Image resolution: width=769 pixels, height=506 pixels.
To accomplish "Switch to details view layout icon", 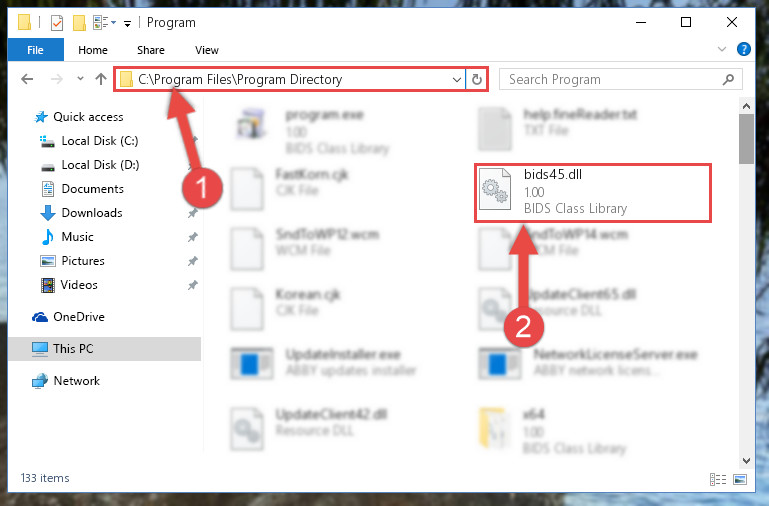I will point(718,479).
